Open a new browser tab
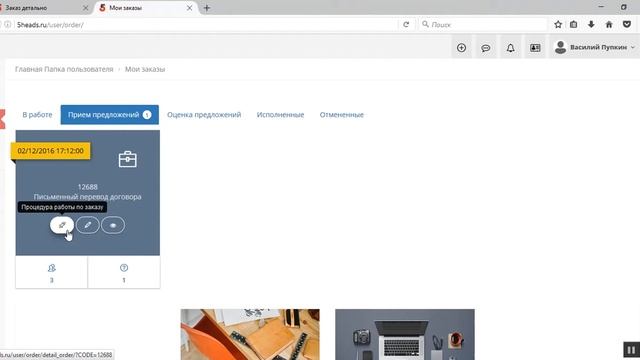 pyautogui.click(x=207, y=8)
